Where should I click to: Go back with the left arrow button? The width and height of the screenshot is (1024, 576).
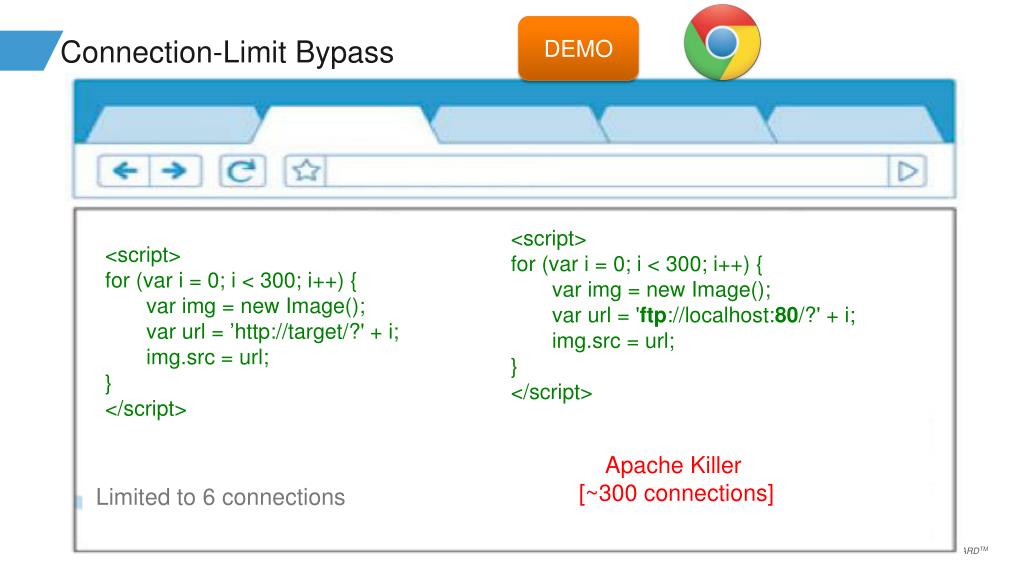(x=124, y=171)
